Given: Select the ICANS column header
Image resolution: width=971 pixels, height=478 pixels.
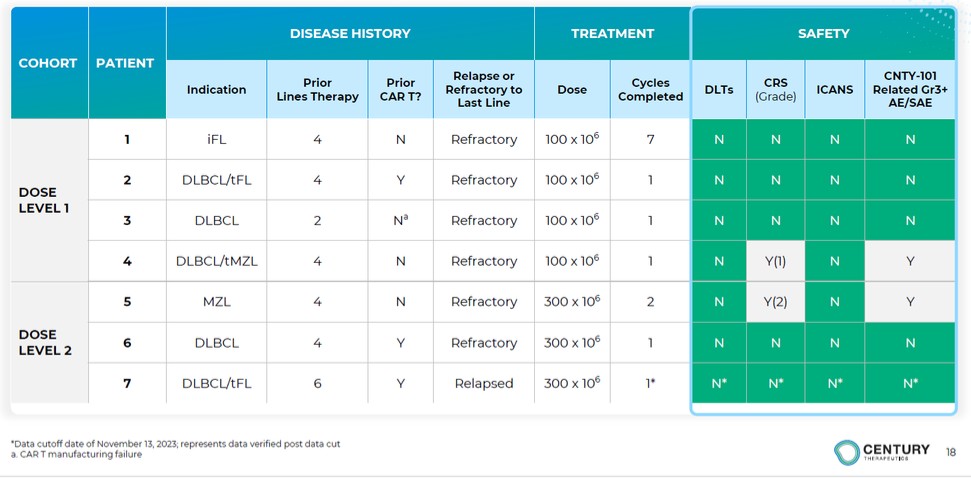Looking at the screenshot, I should pyautogui.click(x=834, y=89).
